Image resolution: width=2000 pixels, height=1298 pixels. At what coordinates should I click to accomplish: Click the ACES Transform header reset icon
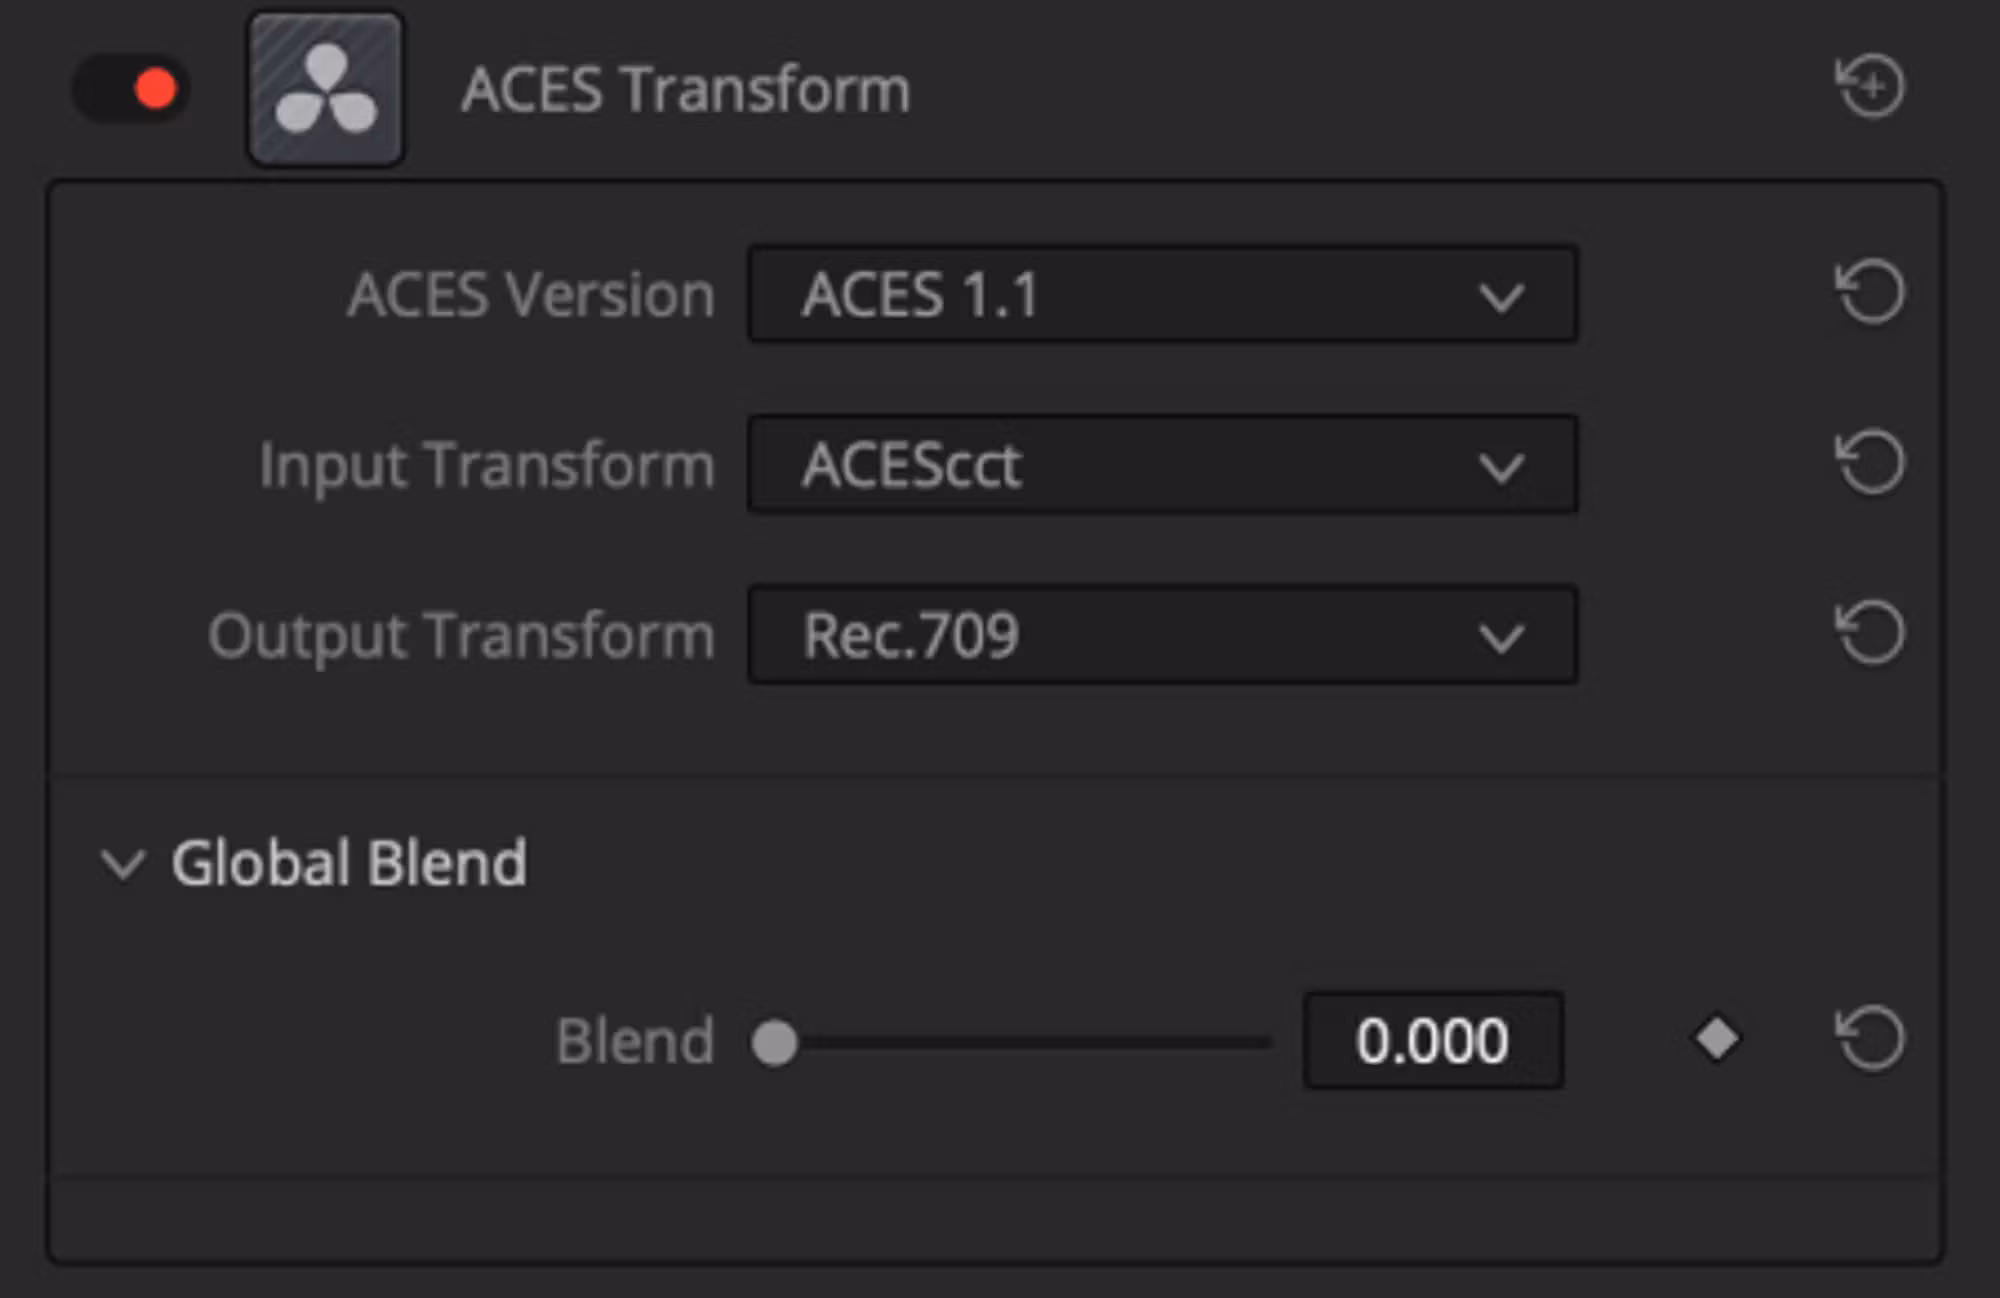(1870, 86)
